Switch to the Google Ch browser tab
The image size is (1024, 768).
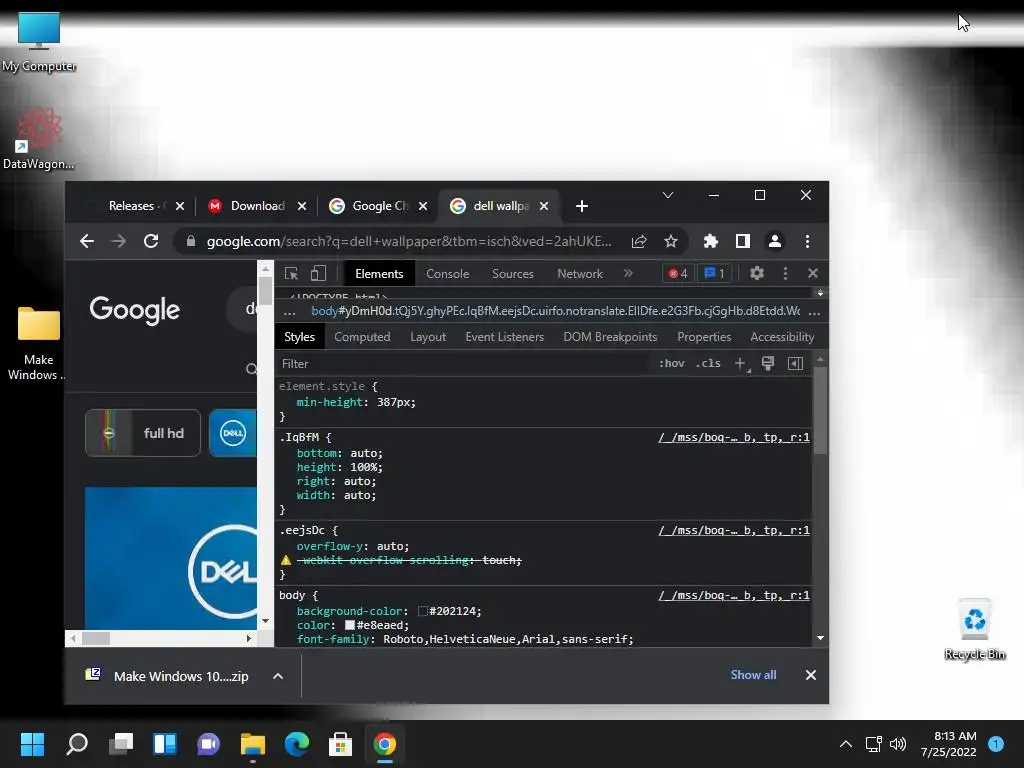378,206
